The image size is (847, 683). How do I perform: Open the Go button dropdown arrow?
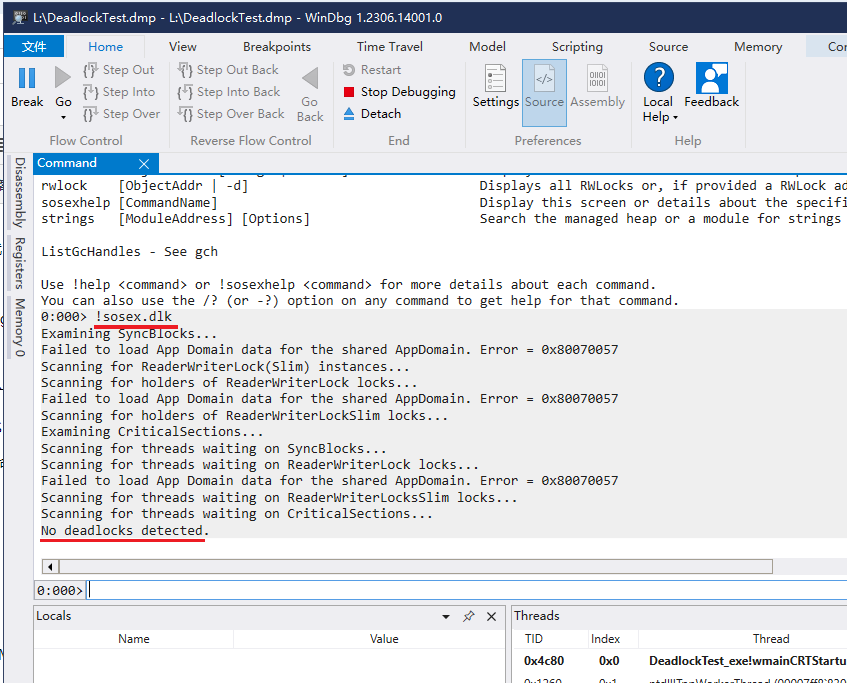(x=63, y=118)
